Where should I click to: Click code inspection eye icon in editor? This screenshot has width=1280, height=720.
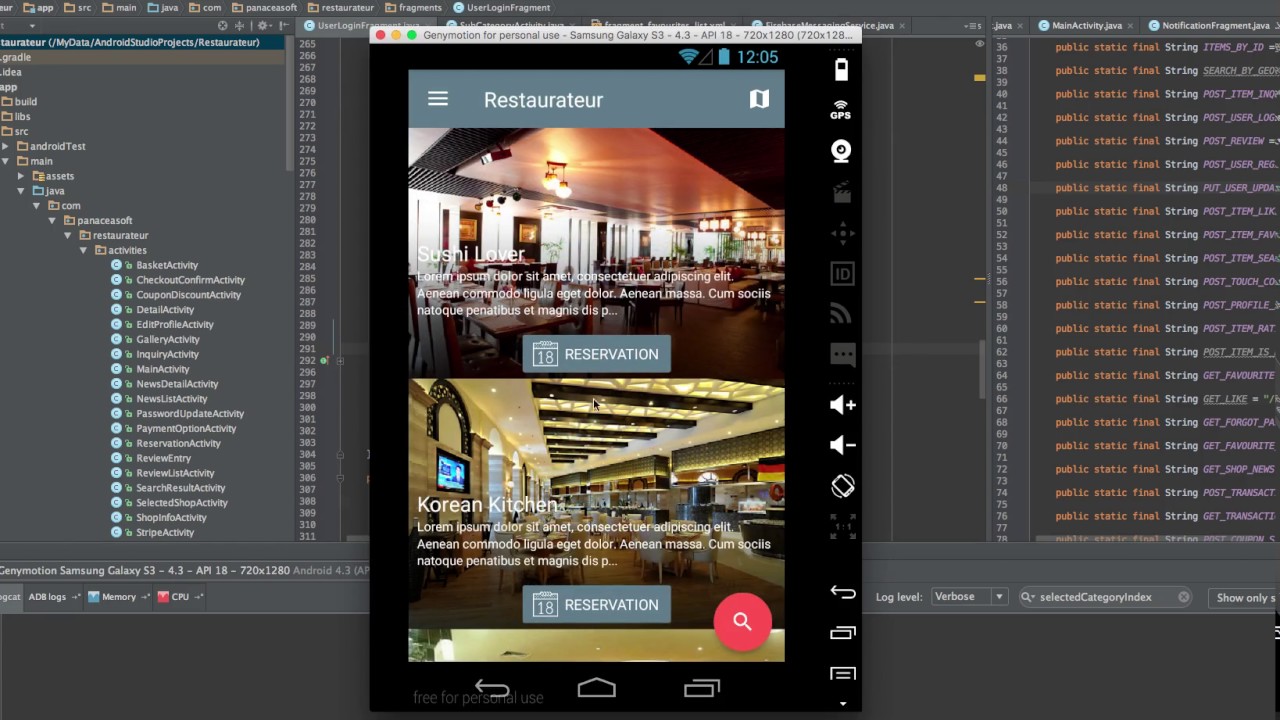(979, 44)
